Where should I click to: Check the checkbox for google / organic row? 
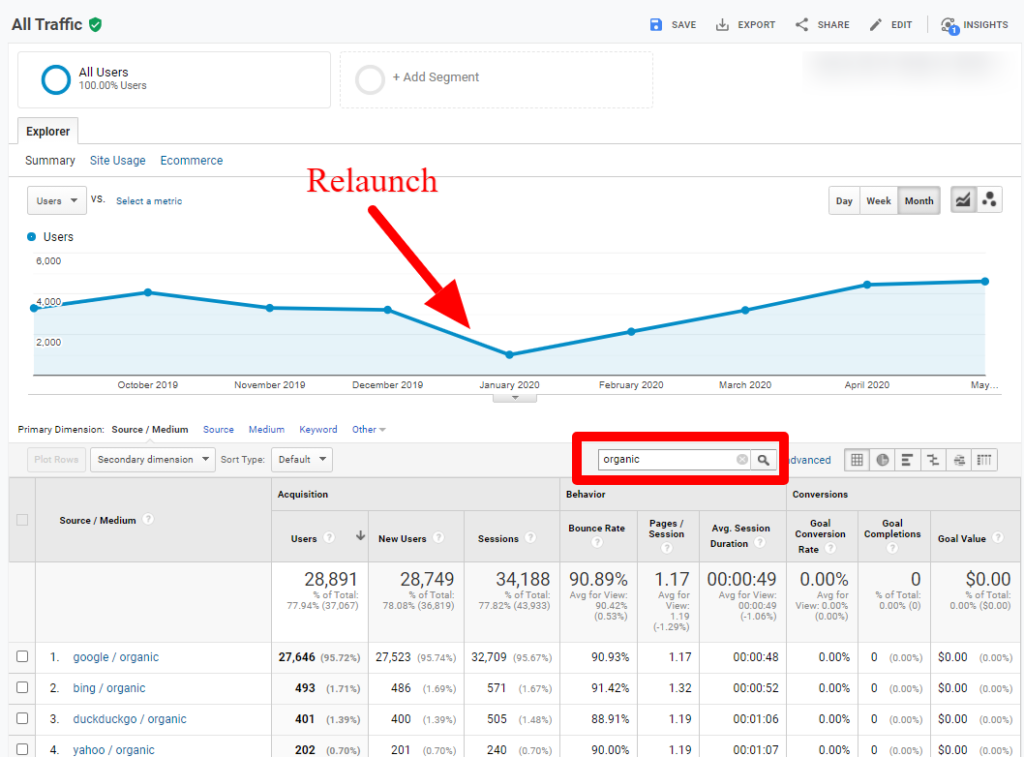point(22,657)
